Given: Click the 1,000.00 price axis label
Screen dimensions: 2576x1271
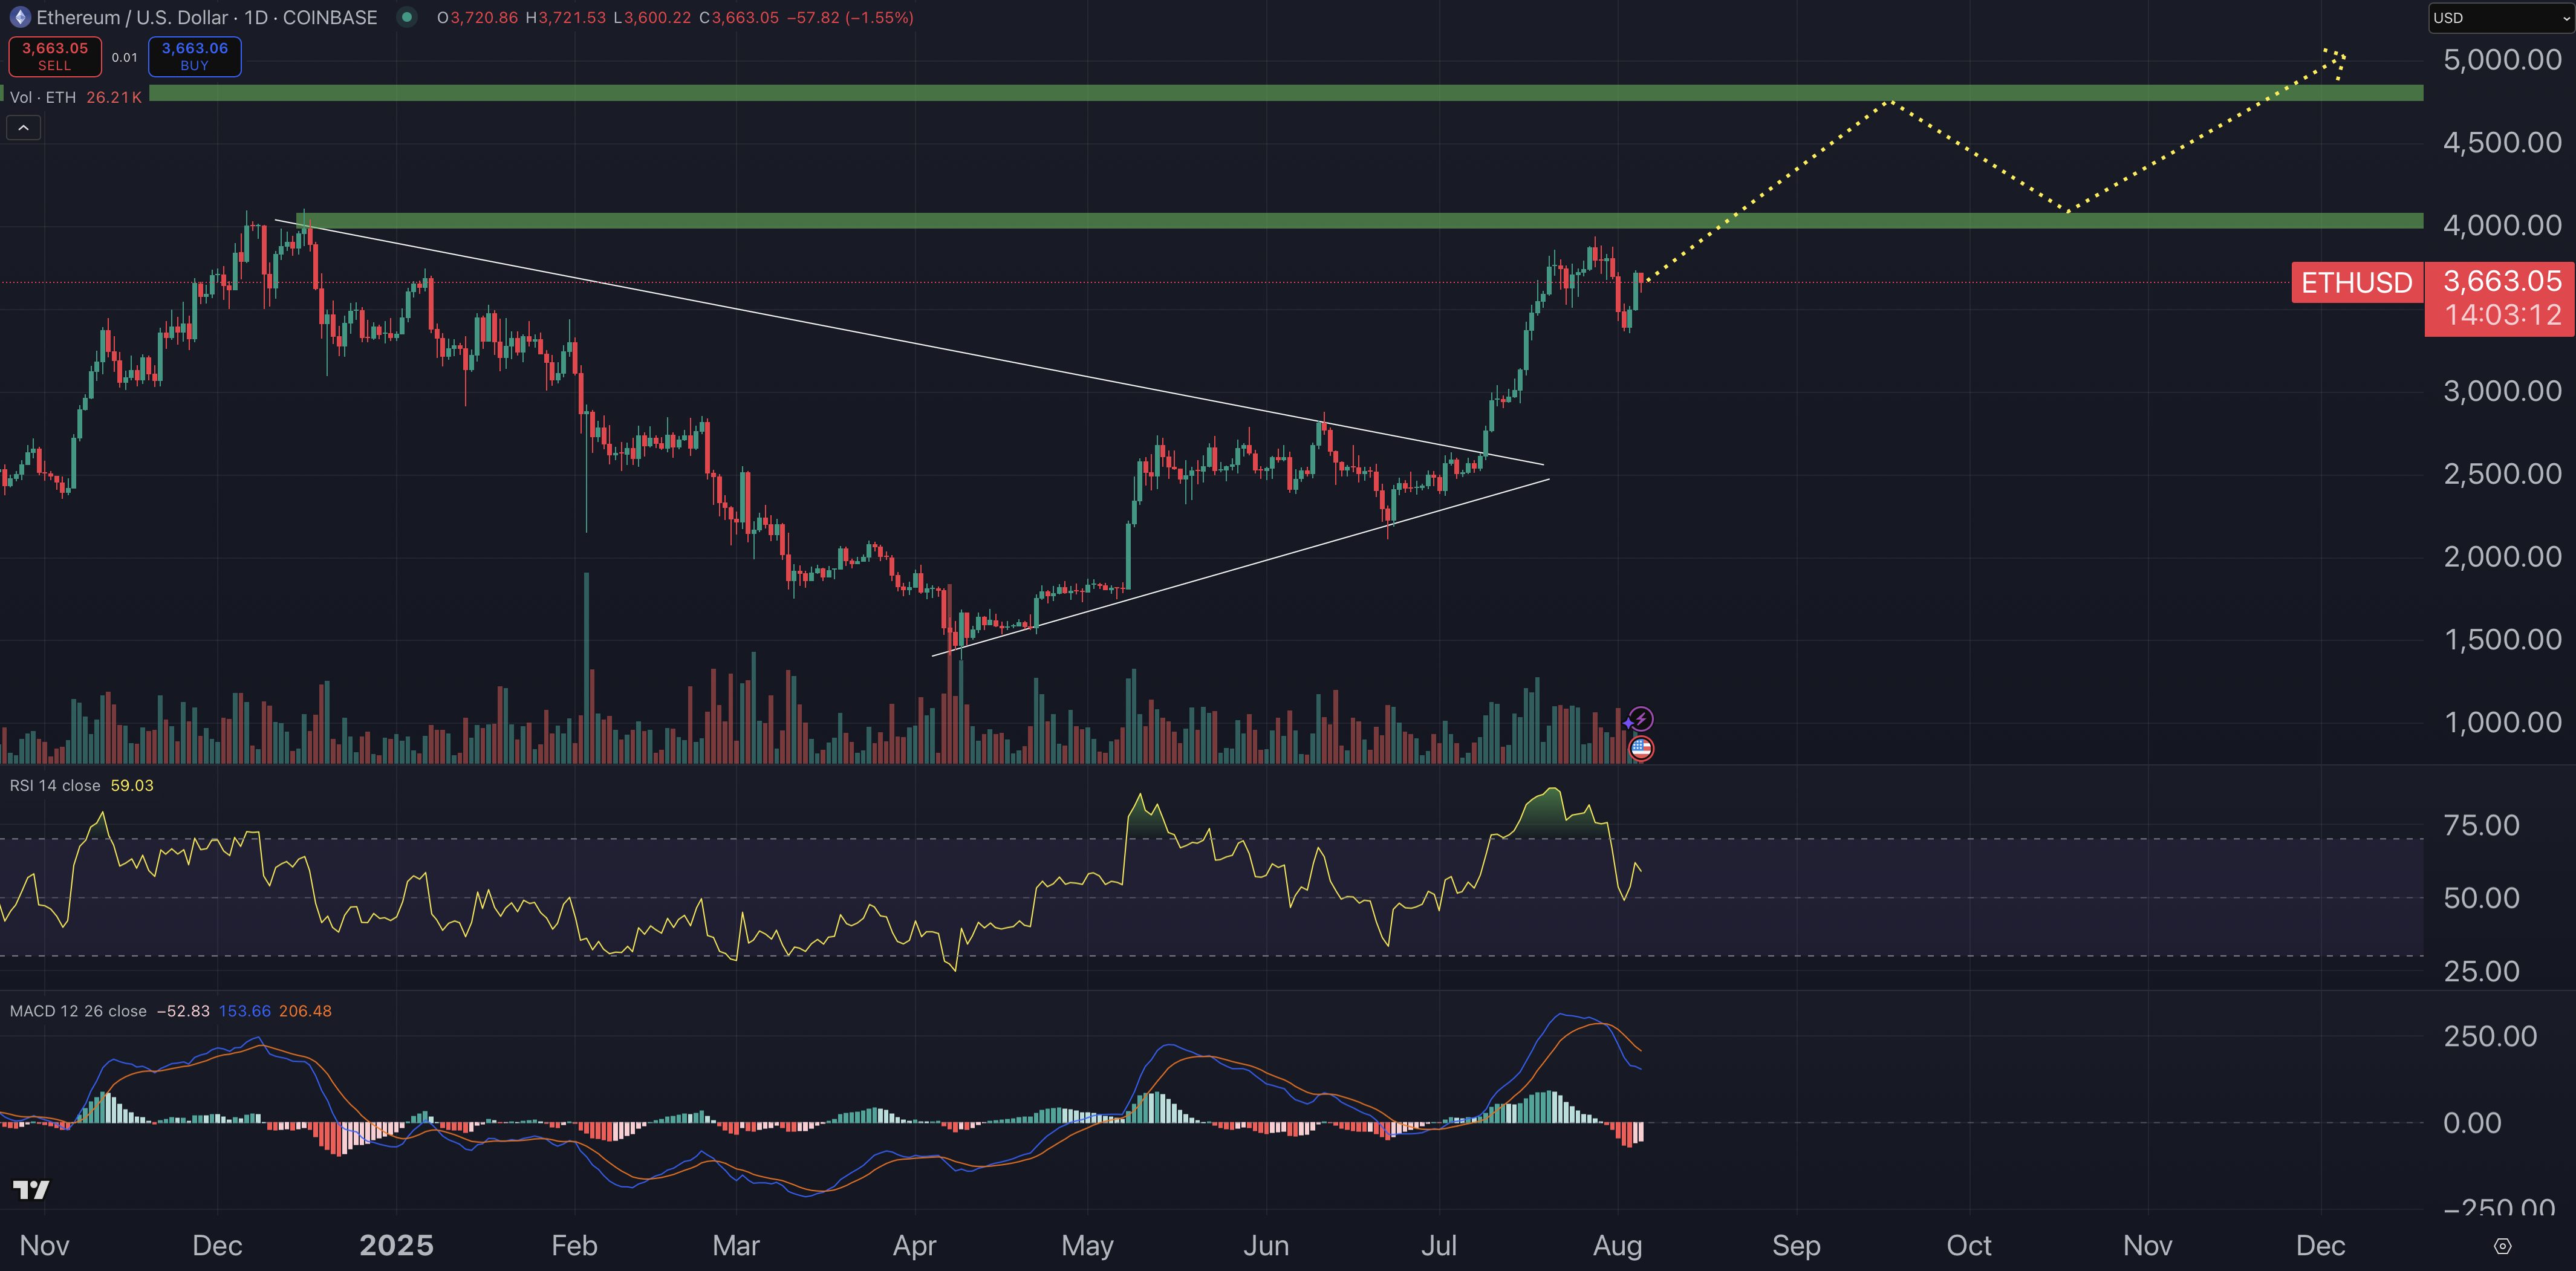Looking at the screenshot, I should 2502,722.
